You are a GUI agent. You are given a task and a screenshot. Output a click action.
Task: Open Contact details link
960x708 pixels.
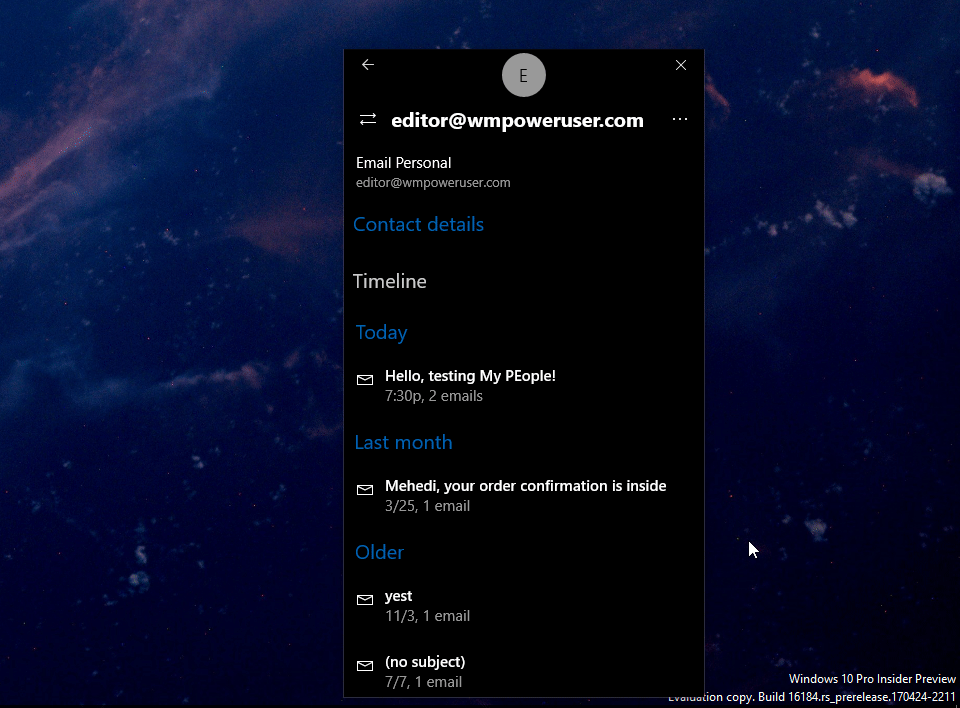click(418, 224)
